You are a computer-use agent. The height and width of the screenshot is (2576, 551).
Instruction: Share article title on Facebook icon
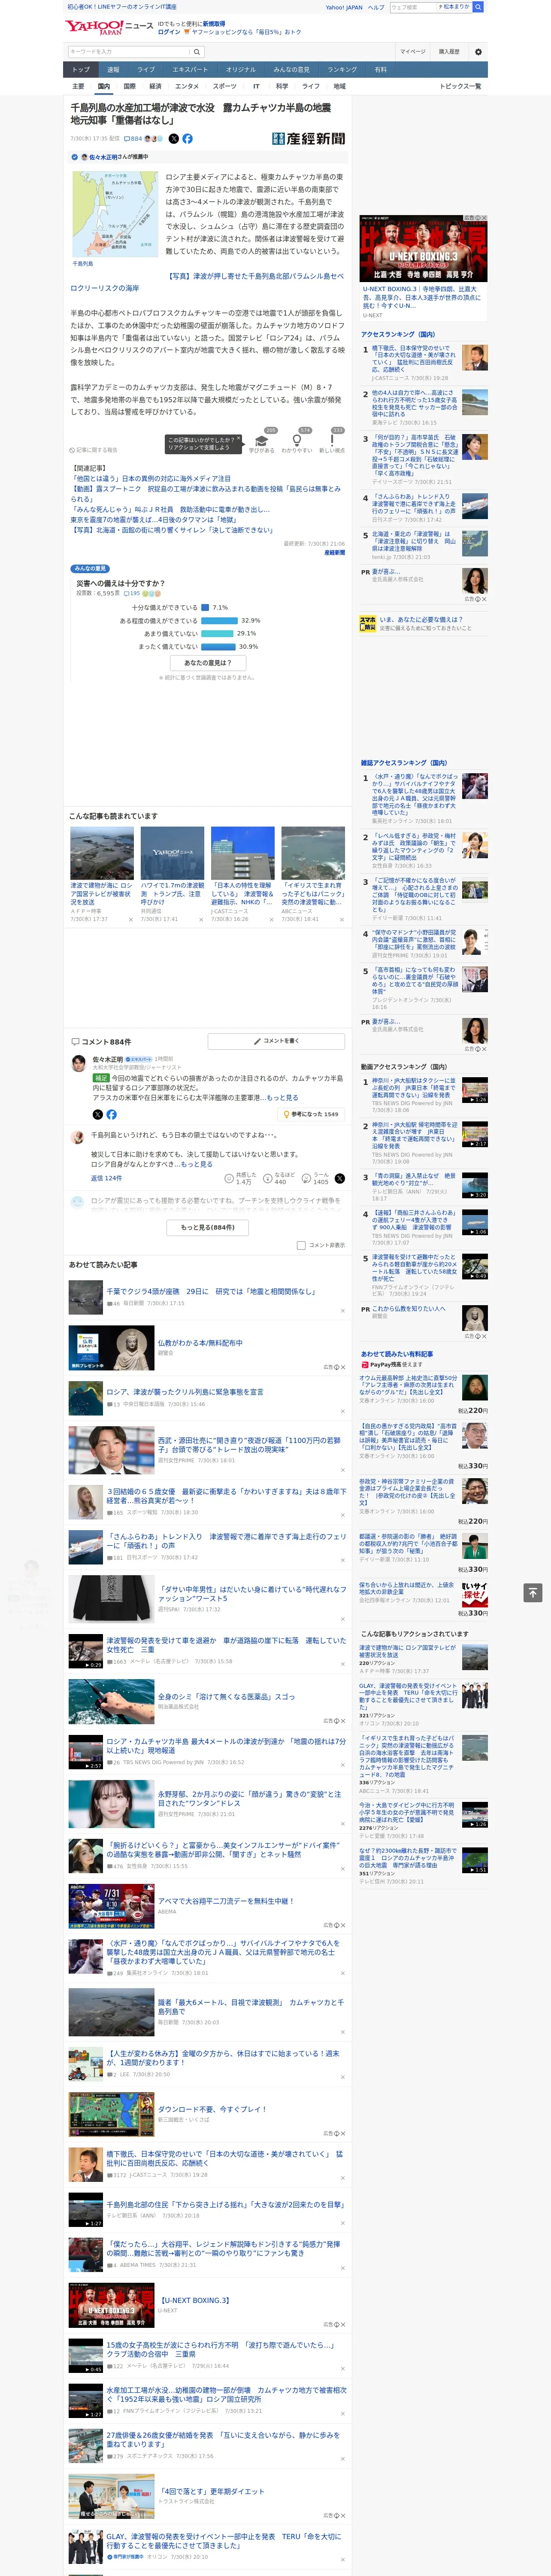click(x=187, y=139)
